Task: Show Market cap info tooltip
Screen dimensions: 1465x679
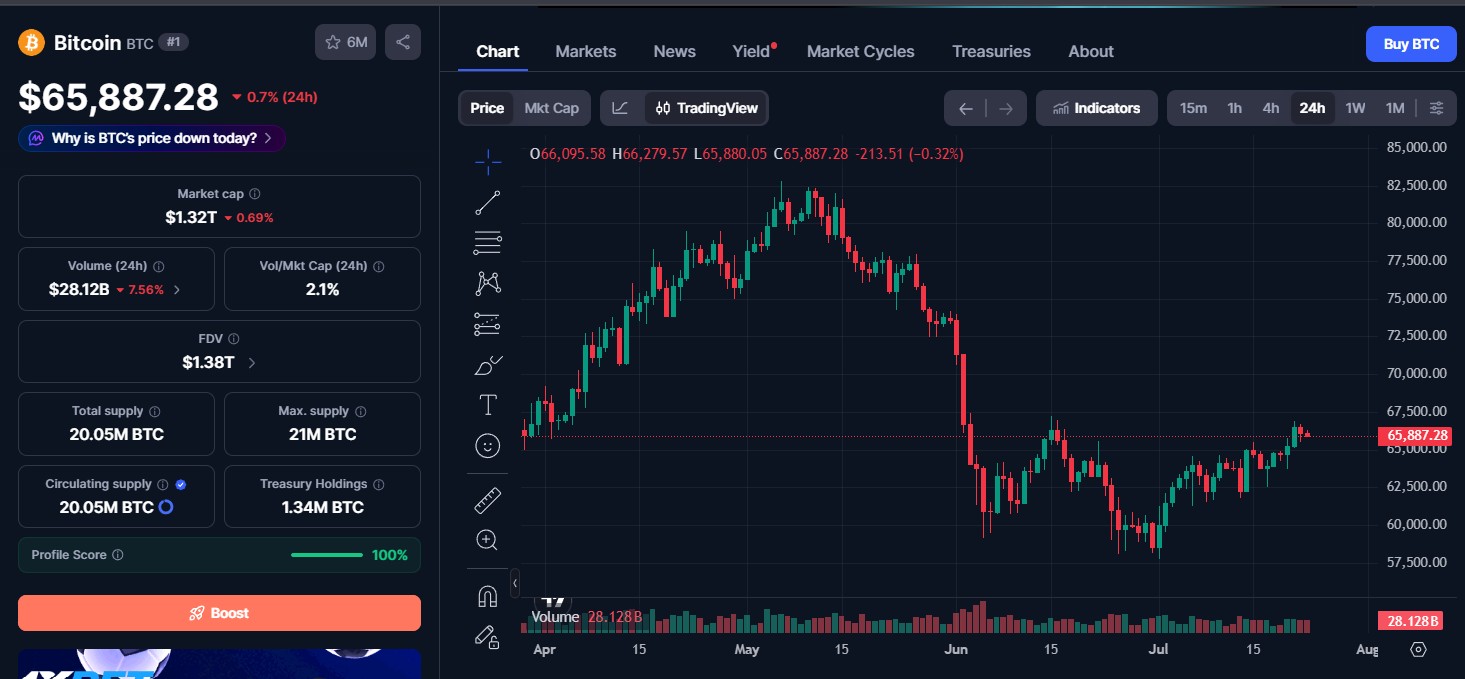Action: (x=255, y=194)
